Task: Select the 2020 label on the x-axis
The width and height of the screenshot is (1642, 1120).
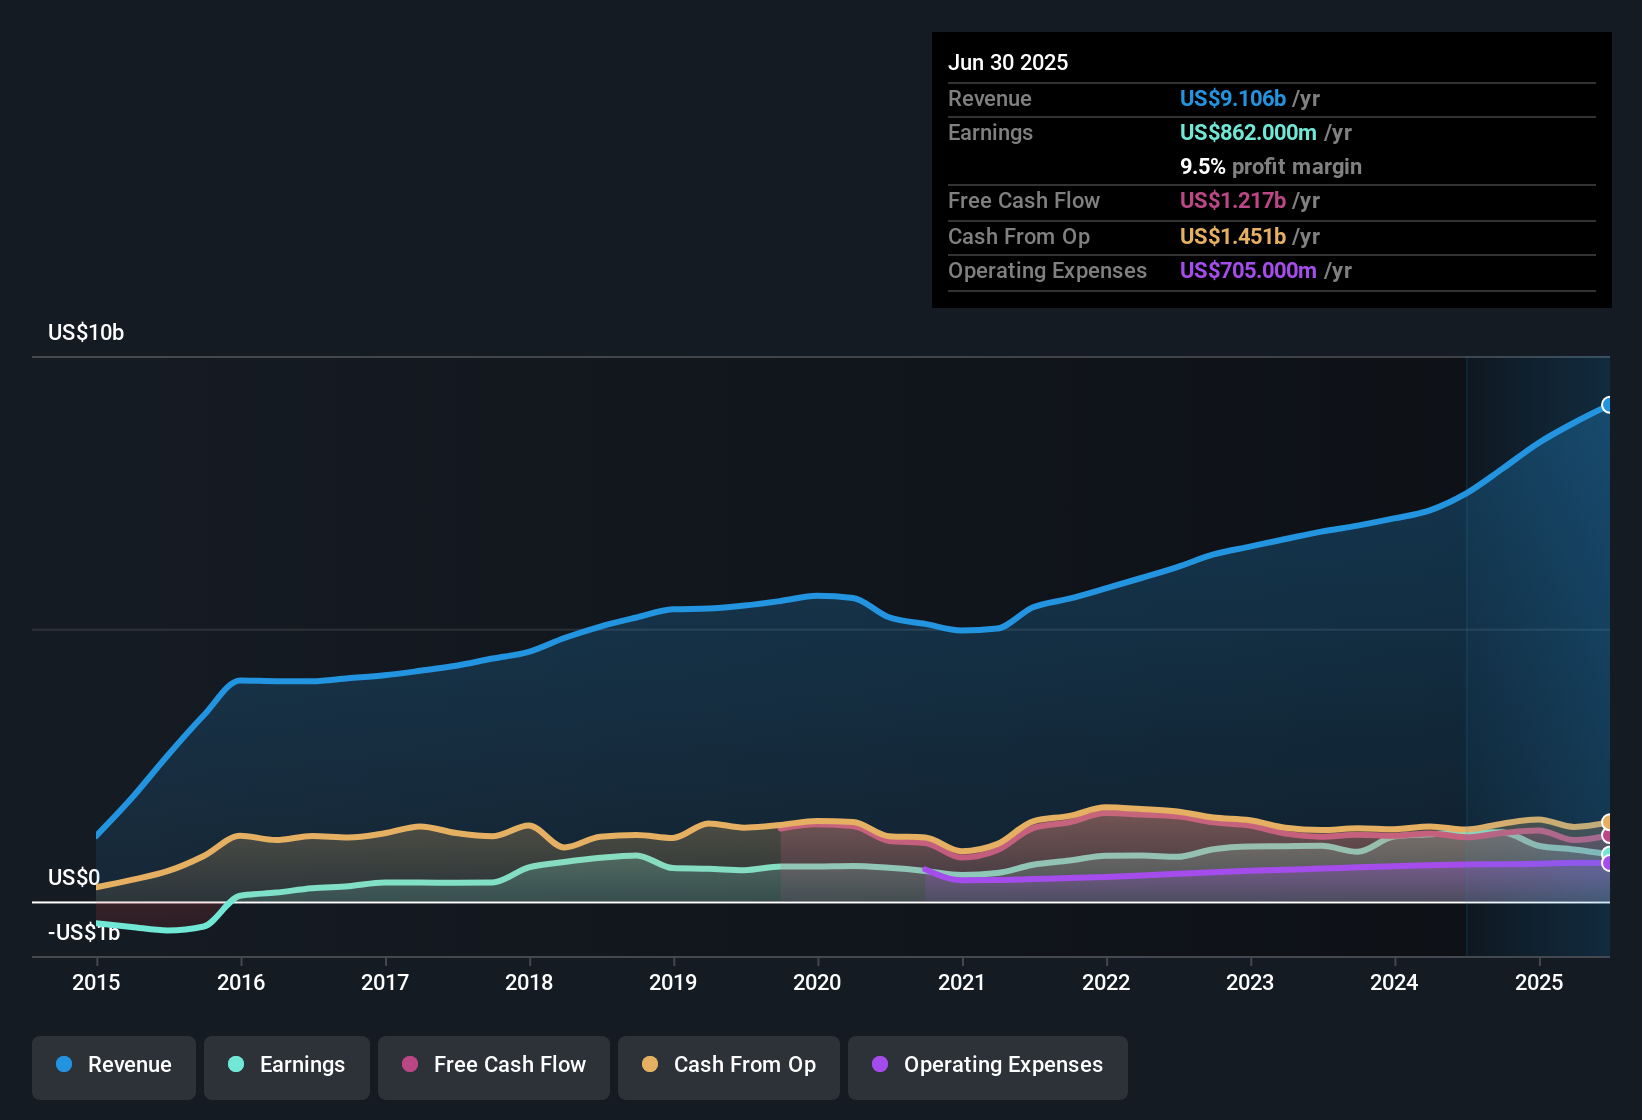Action: [818, 983]
